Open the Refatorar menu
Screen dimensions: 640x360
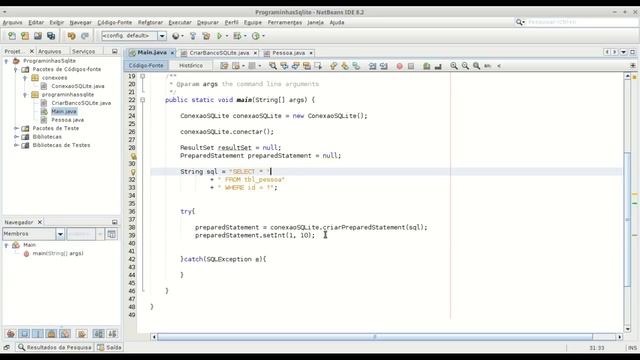[x=150, y=22]
